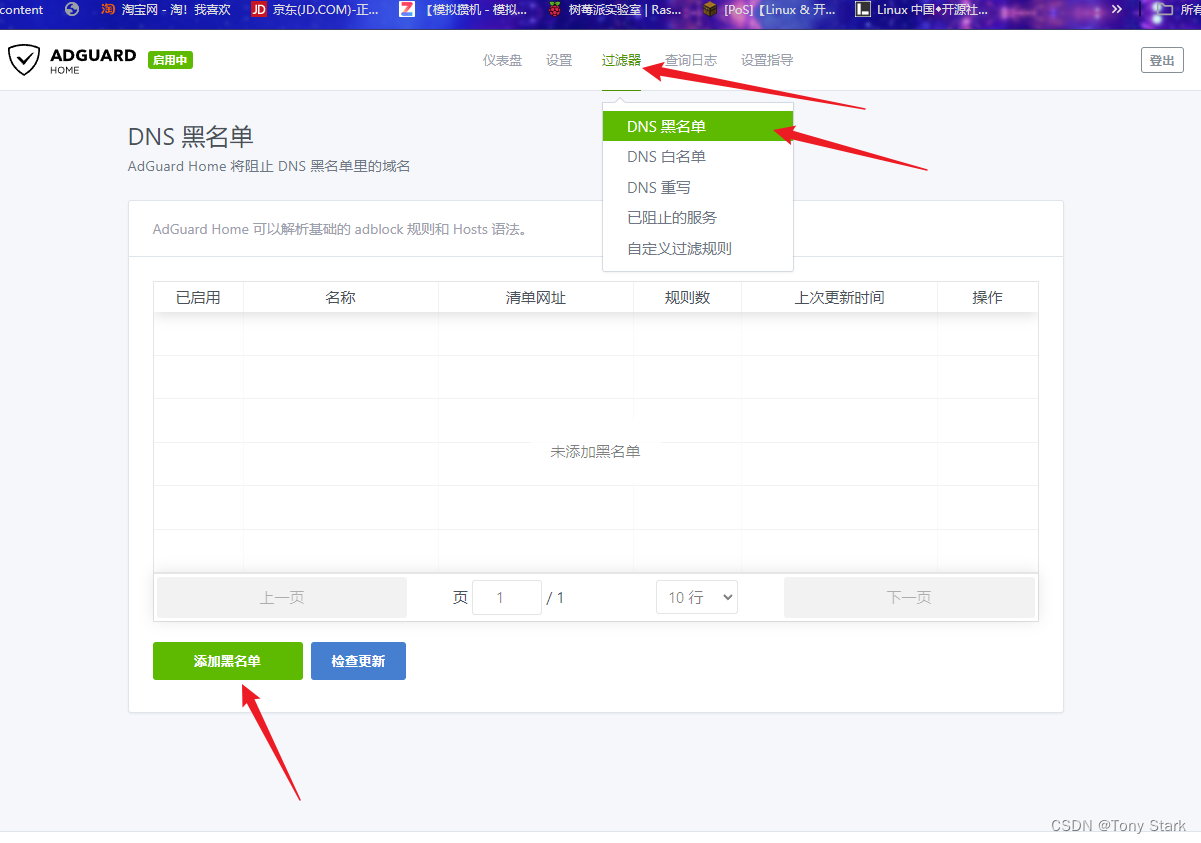Click the 上一页 previous page button
The height and width of the screenshot is (843, 1201).
282,597
